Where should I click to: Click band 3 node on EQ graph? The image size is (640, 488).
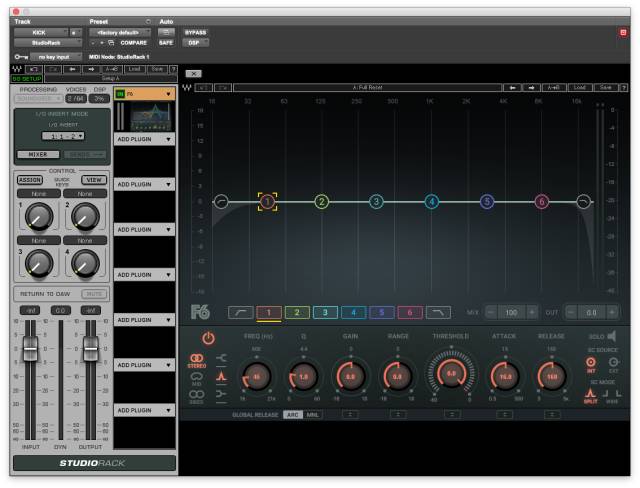(x=376, y=202)
